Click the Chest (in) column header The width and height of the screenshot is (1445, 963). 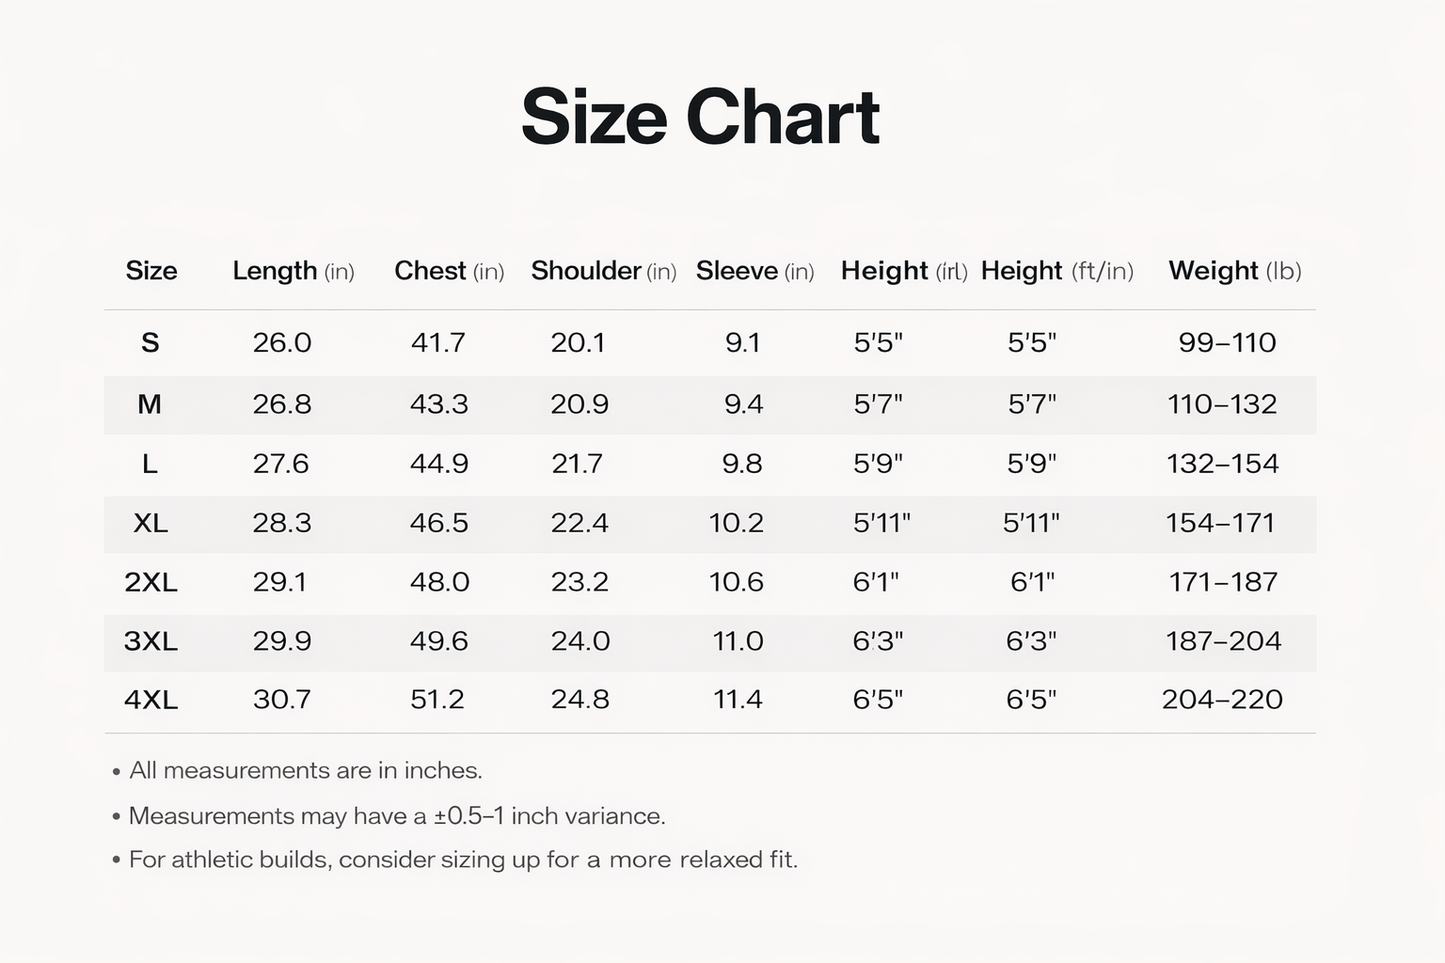pyautogui.click(x=449, y=271)
